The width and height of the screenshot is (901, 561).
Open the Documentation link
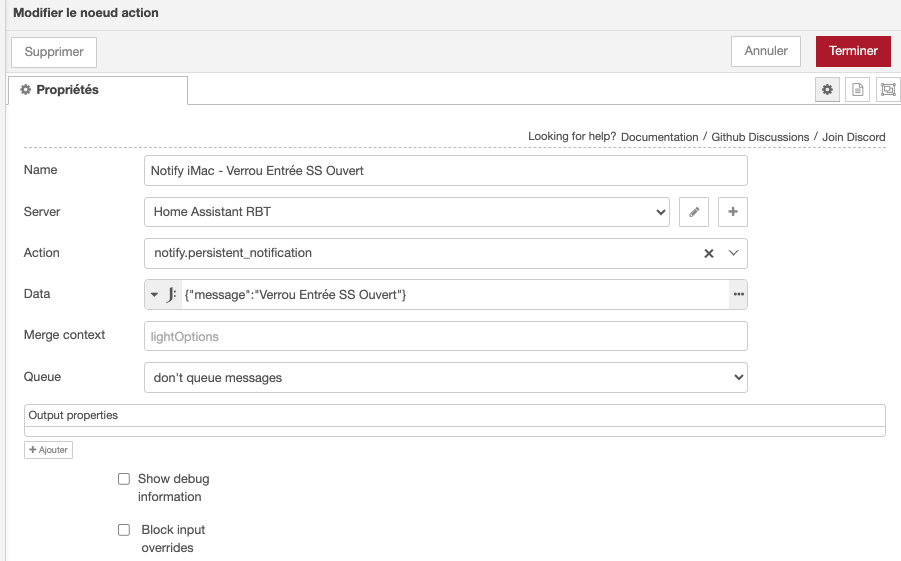(x=659, y=137)
